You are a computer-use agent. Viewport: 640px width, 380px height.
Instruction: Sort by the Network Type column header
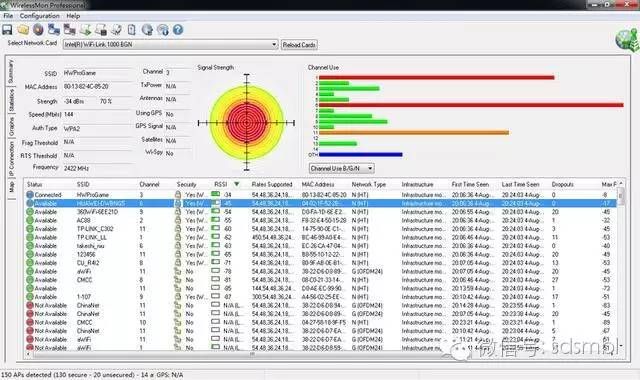pyautogui.click(x=369, y=184)
